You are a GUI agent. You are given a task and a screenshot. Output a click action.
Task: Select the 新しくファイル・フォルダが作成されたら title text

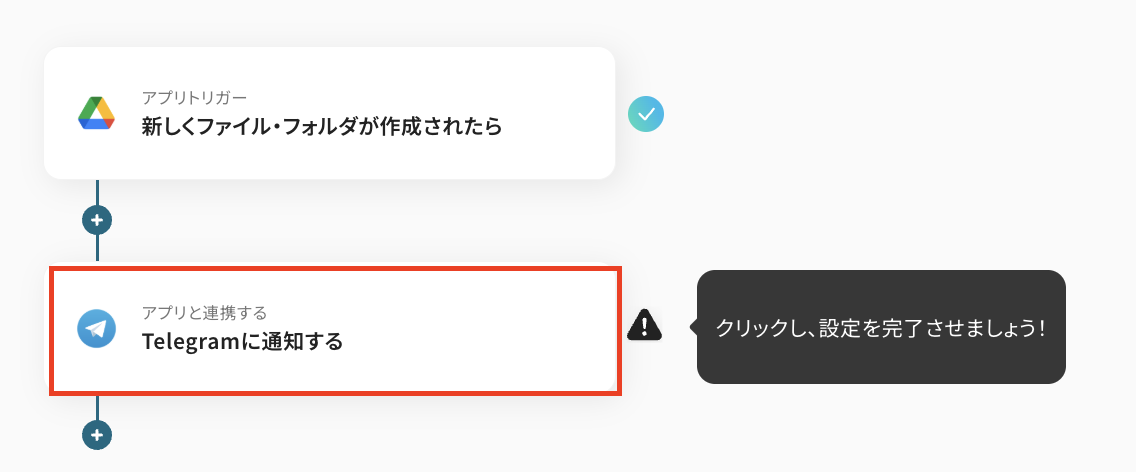tap(321, 127)
